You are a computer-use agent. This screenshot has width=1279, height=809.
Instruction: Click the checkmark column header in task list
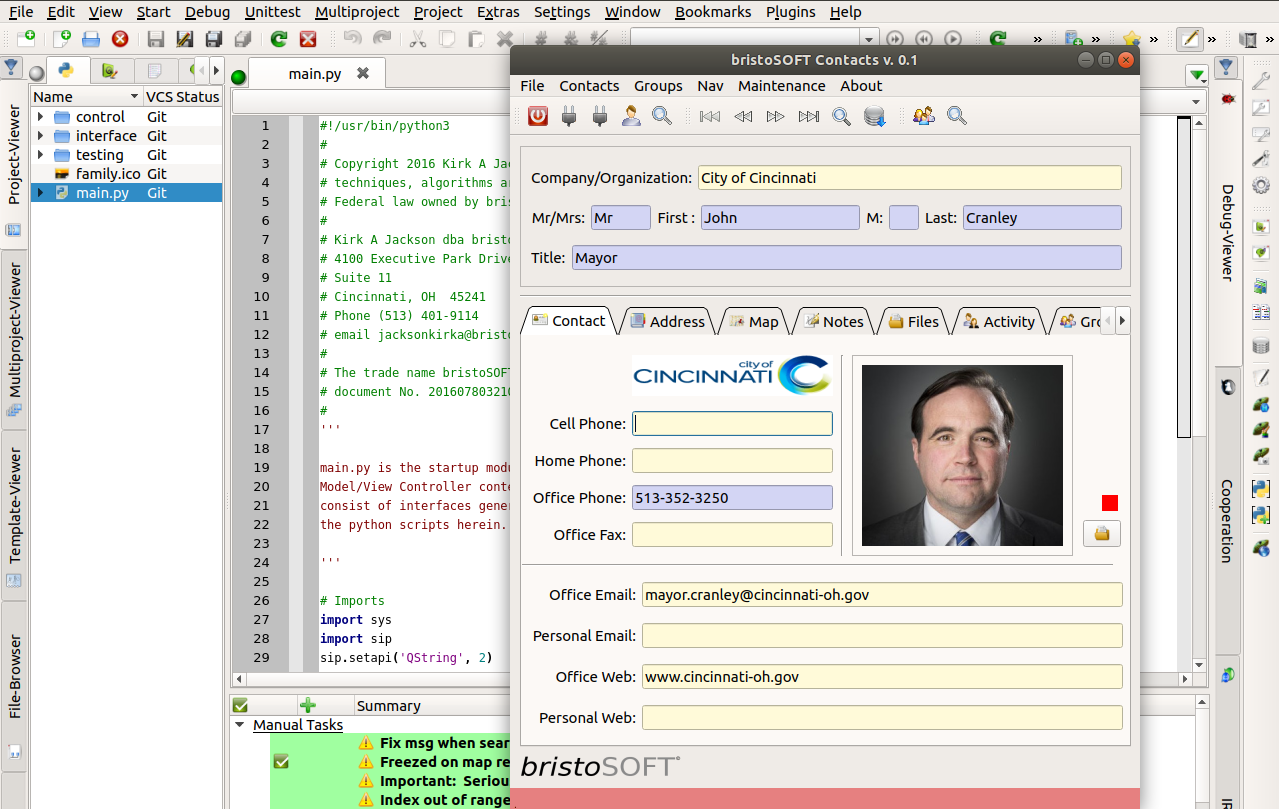point(241,705)
